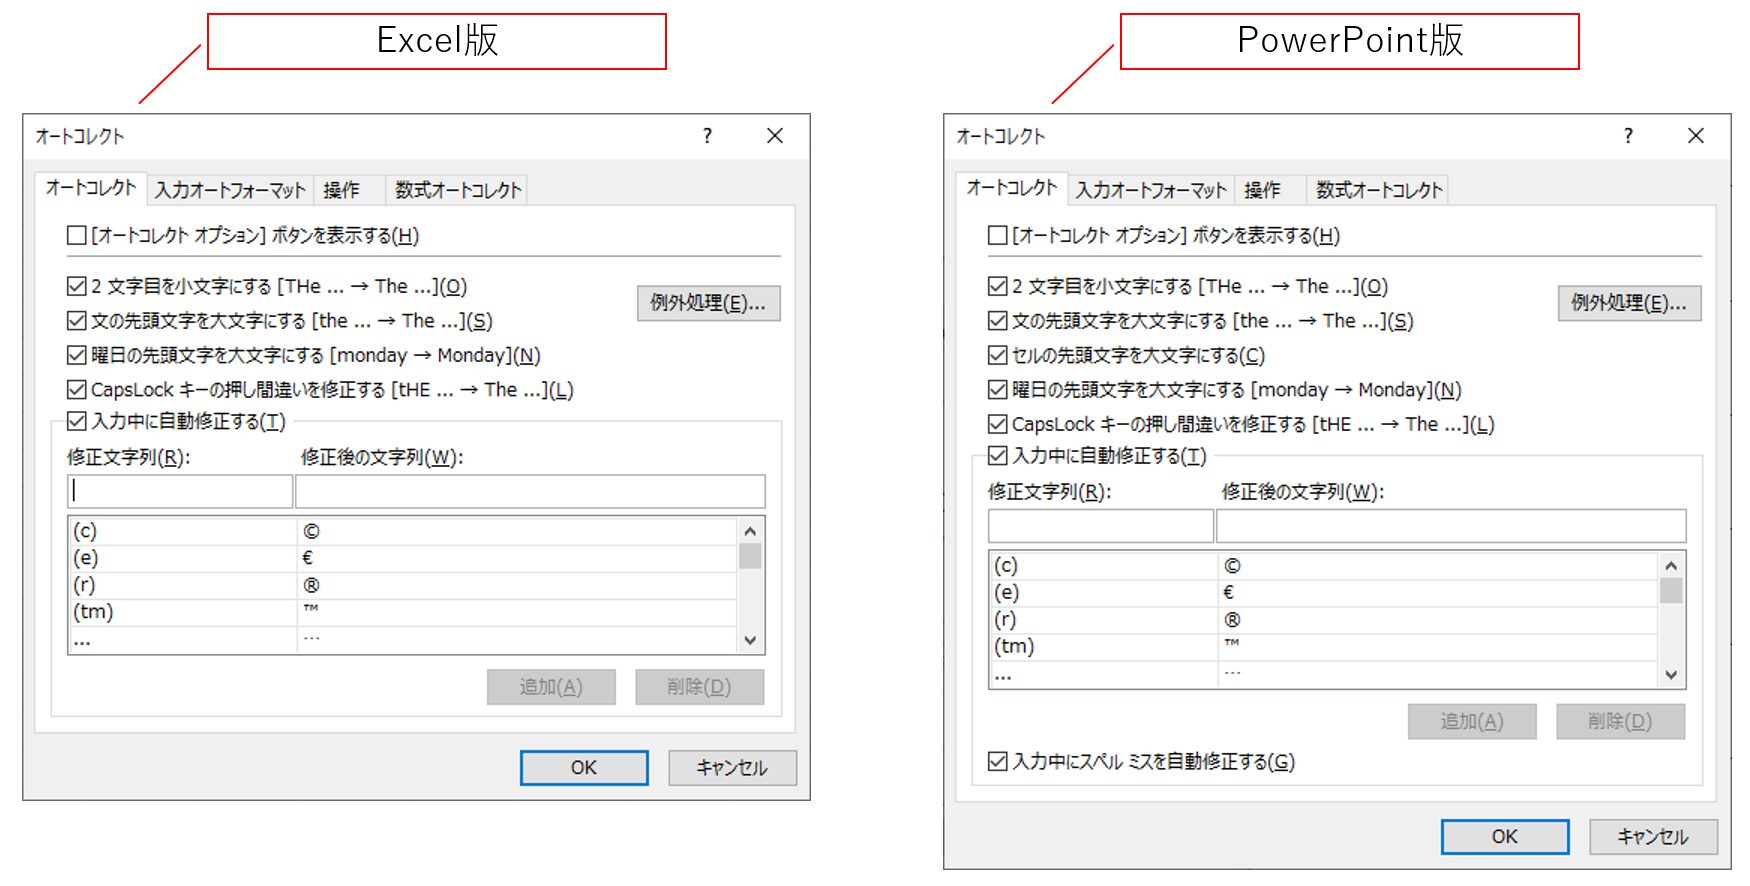Enable [オートコレクト オプション] ボタンを表示する in Excel dialog
Screen dimensions: 1750x886
pos(77,236)
